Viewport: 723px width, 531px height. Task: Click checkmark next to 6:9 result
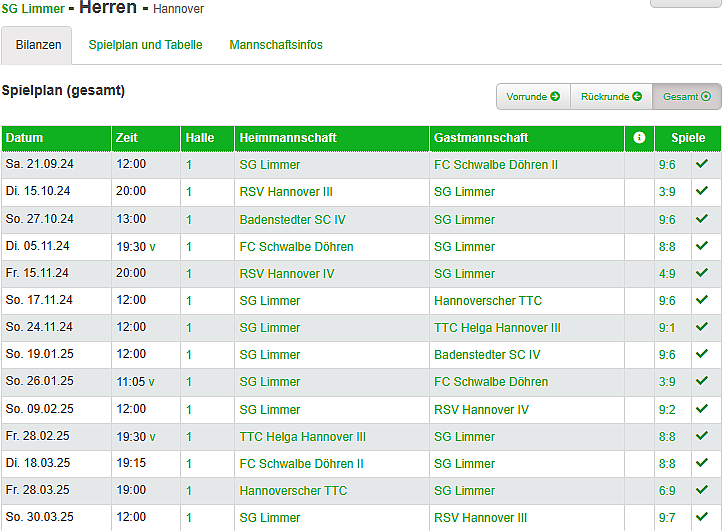[702, 491]
